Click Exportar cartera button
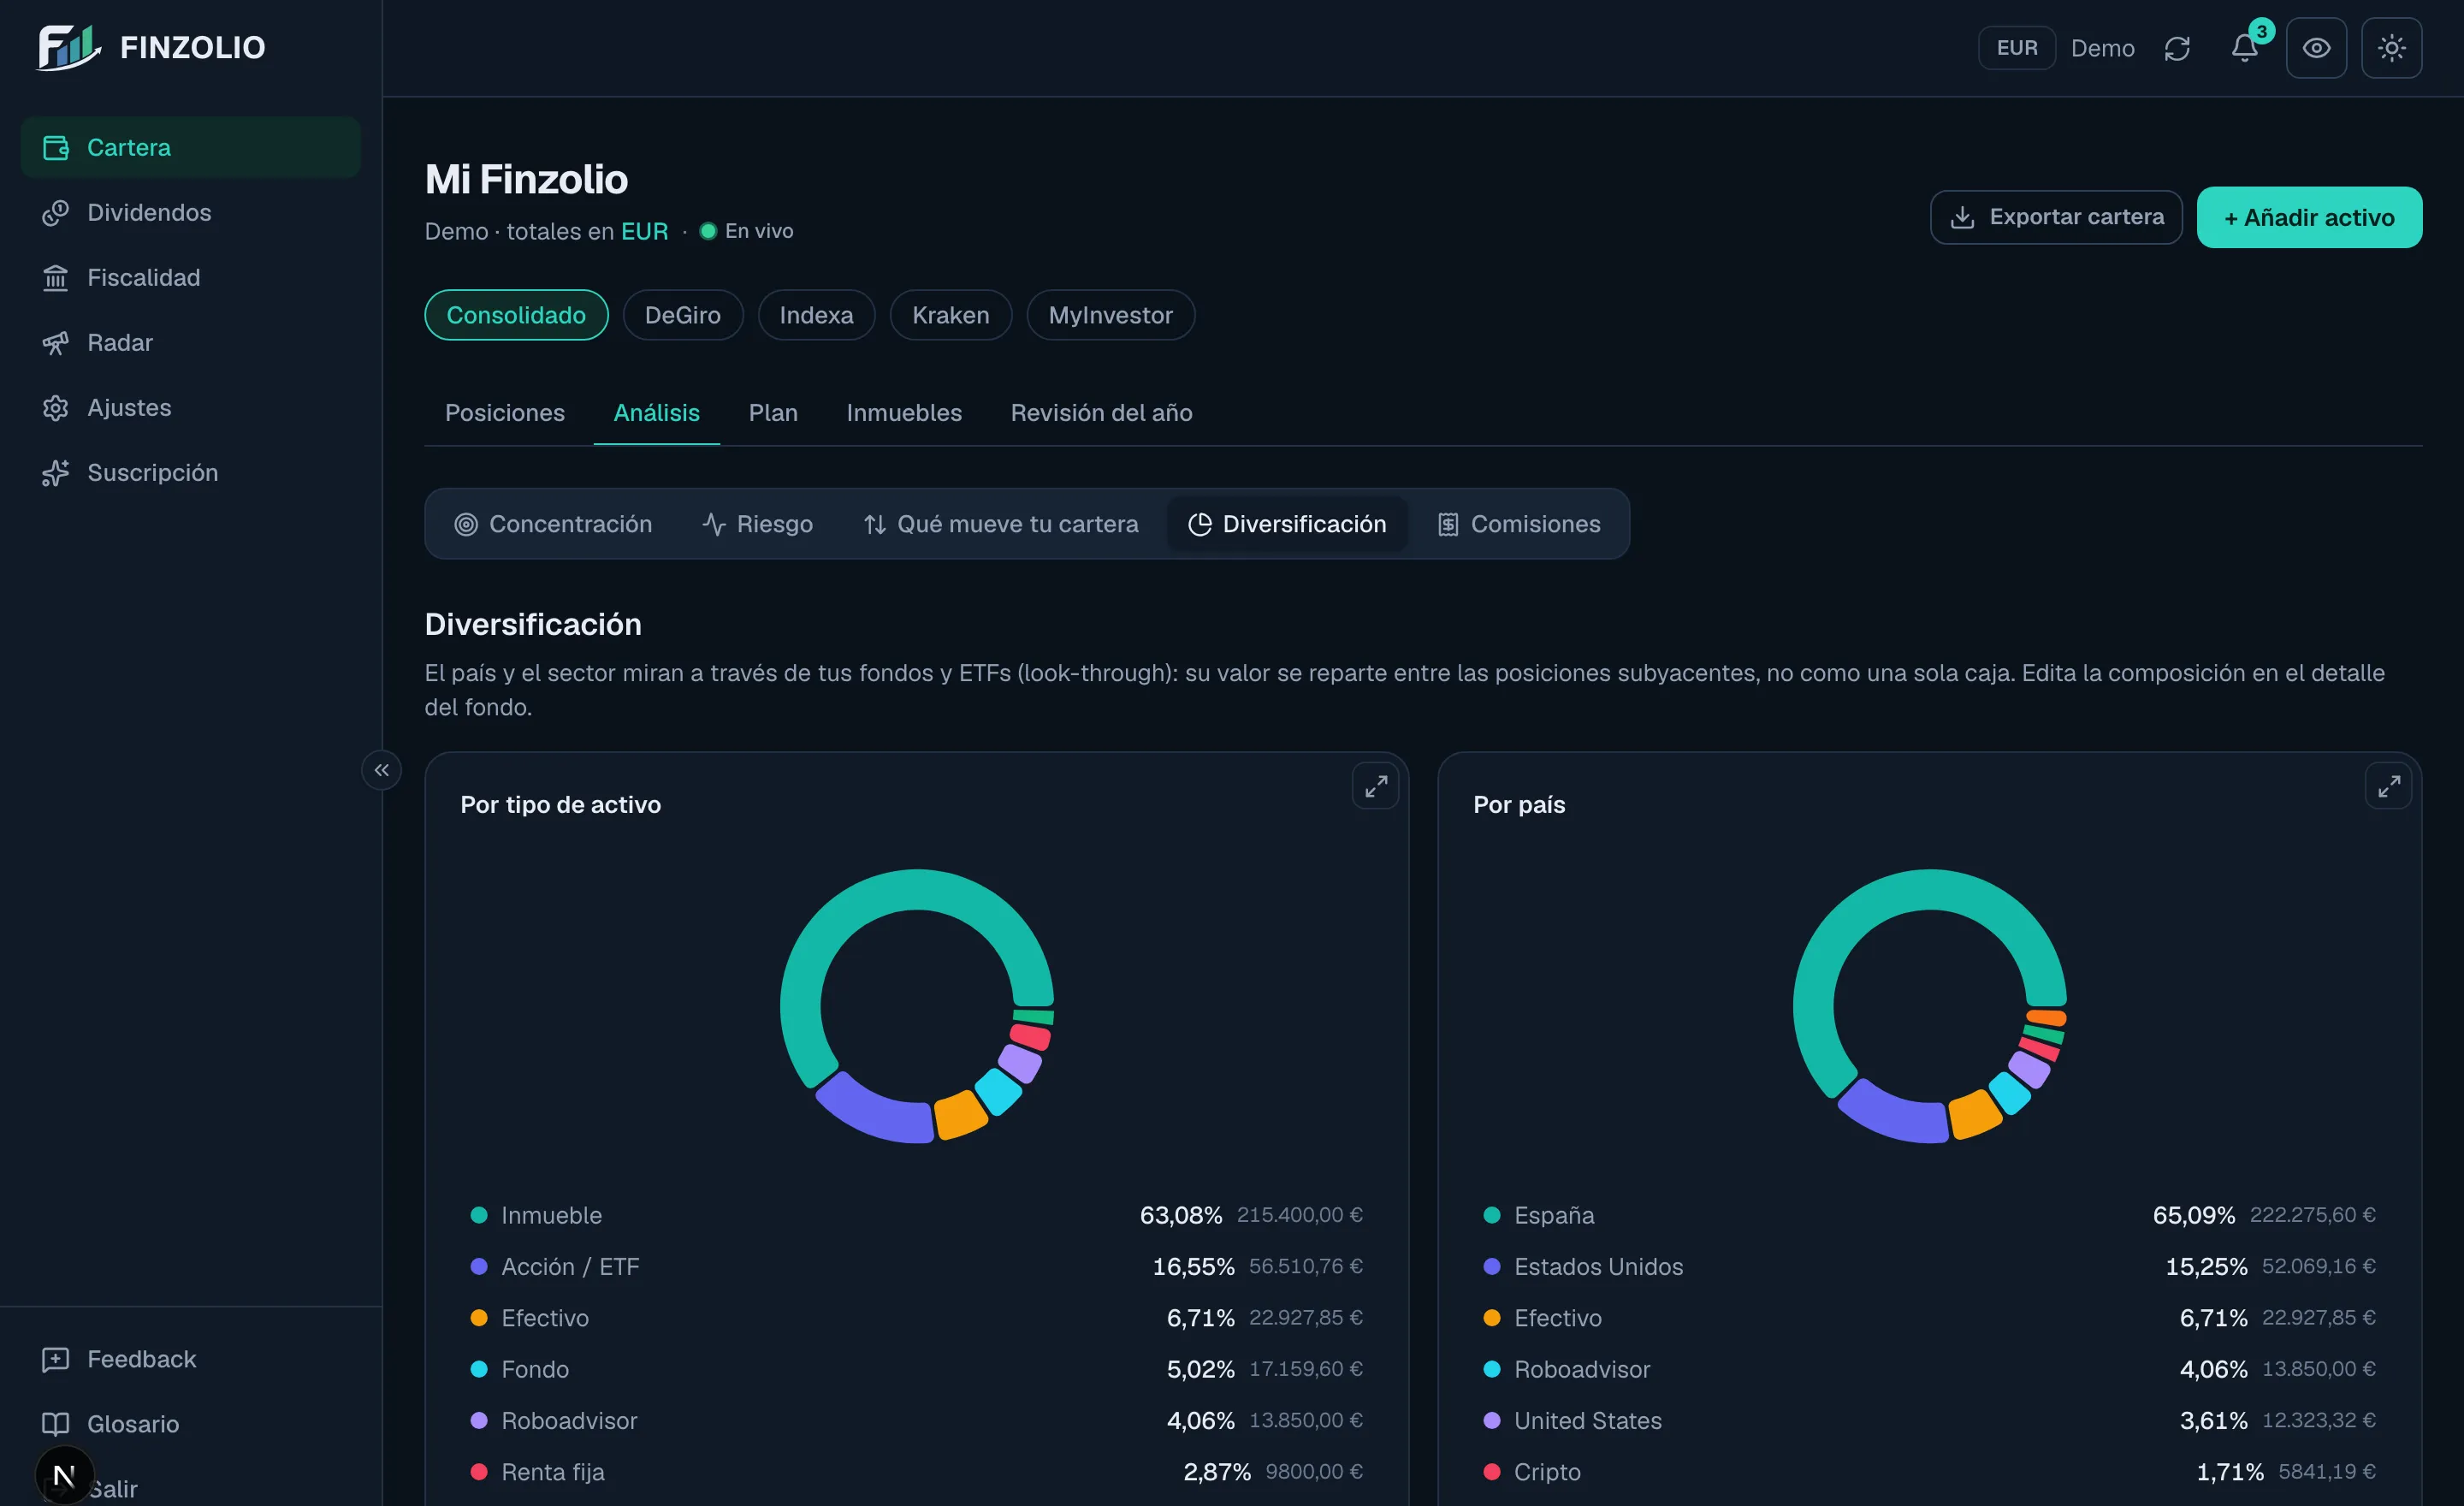2464x1506 pixels. pyautogui.click(x=2055, y=217)
